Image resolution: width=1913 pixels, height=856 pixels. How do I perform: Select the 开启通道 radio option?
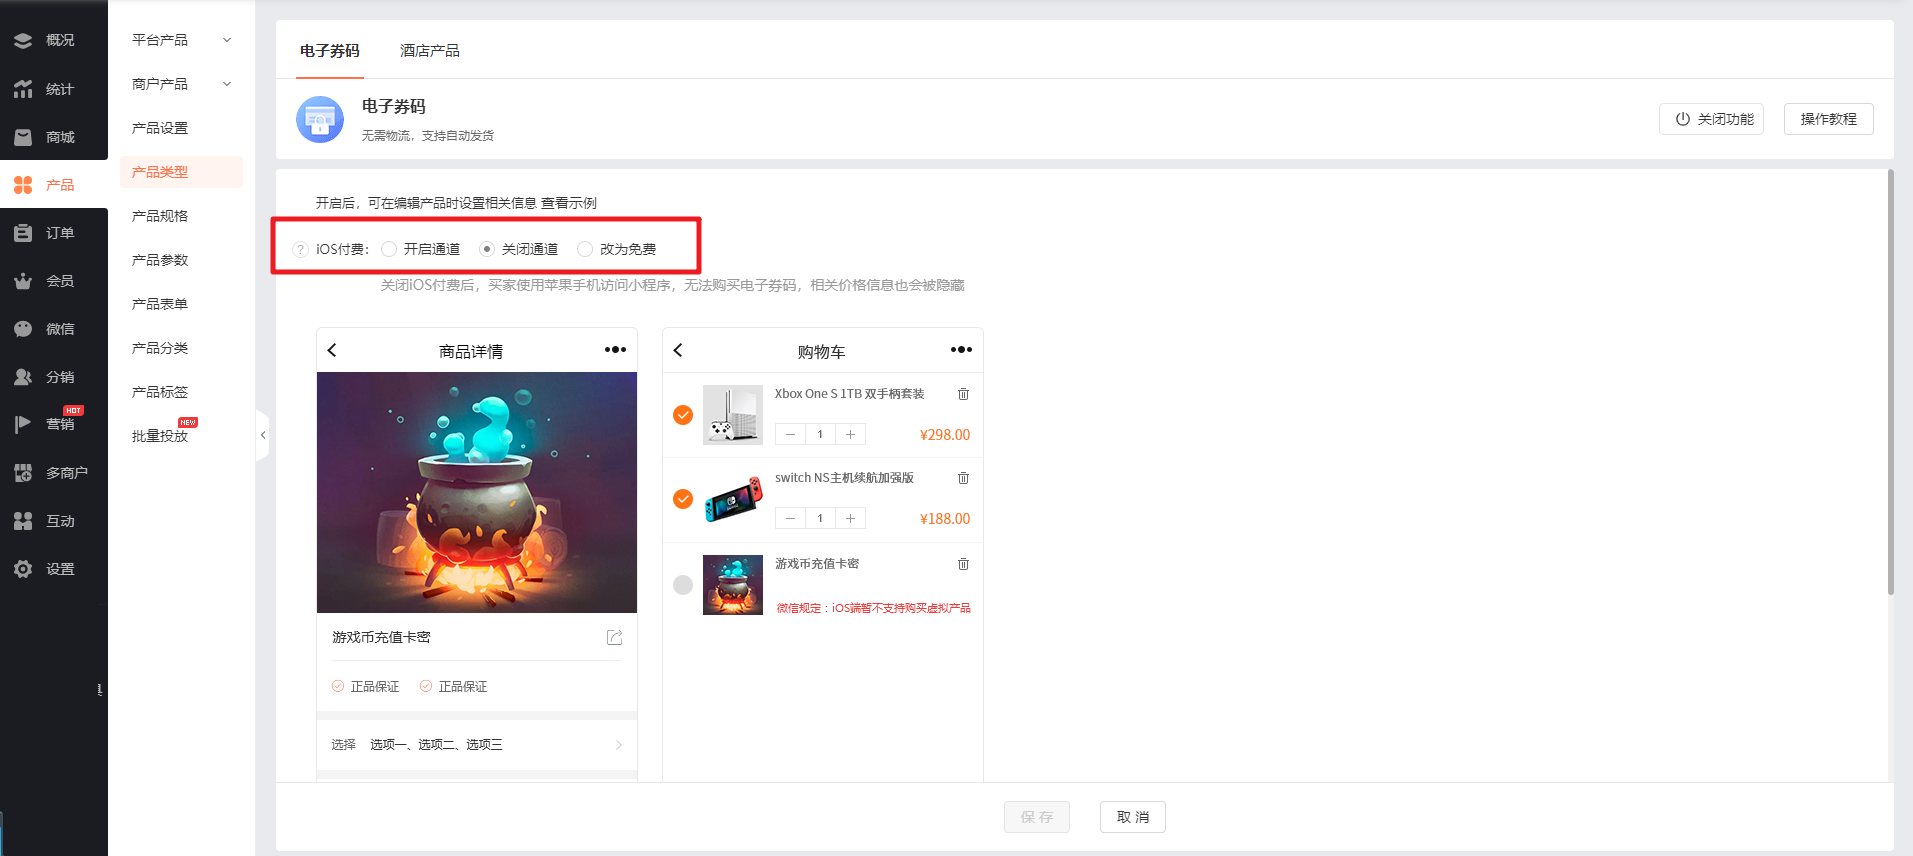(x=389, y=249)
